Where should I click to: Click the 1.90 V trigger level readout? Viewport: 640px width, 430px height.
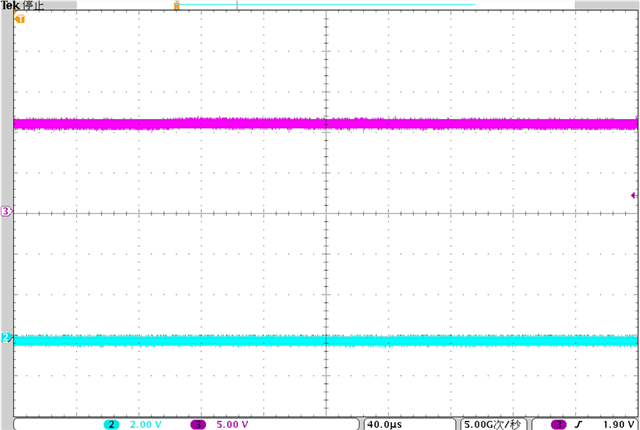tap(619, 425)
